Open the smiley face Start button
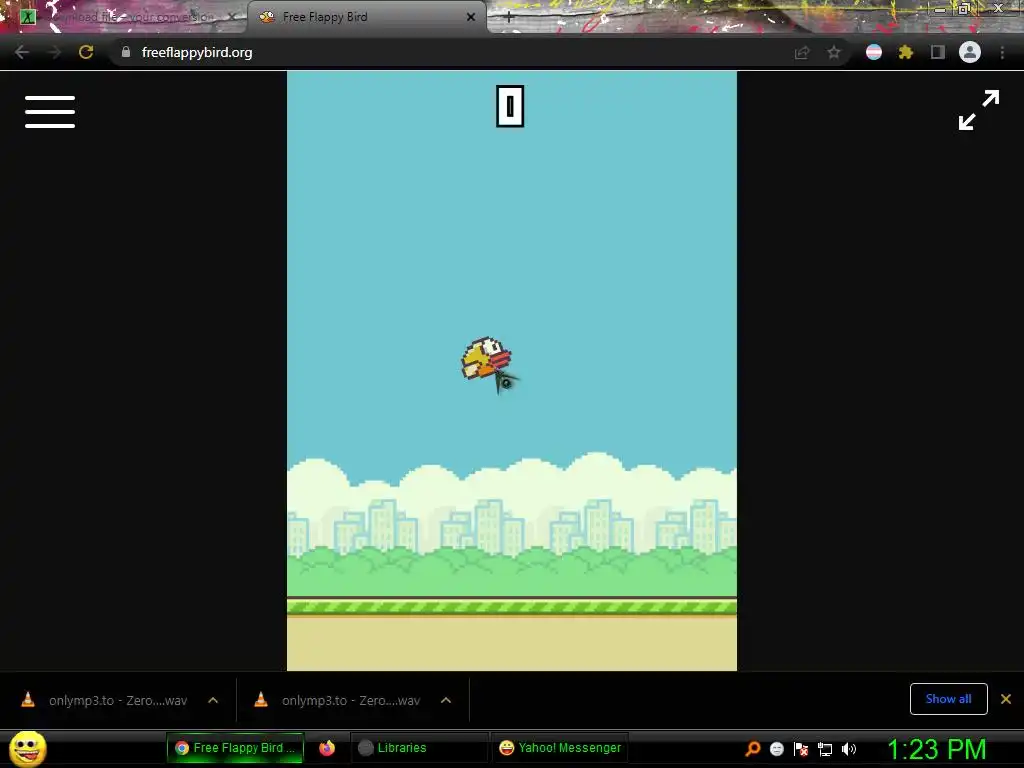The height and width of the screenshot is (768, 1024). 28,748
